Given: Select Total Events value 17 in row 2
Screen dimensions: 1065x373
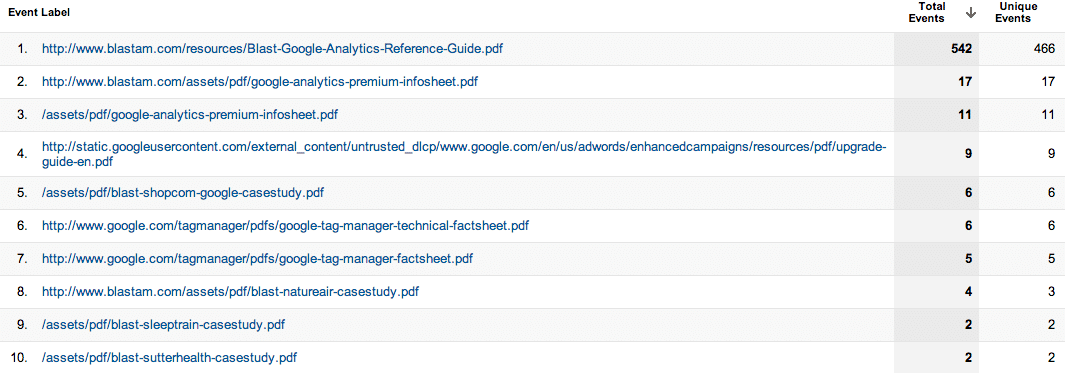Looking at the screenshot, I should pyautogui.click(x=965, y=82).
